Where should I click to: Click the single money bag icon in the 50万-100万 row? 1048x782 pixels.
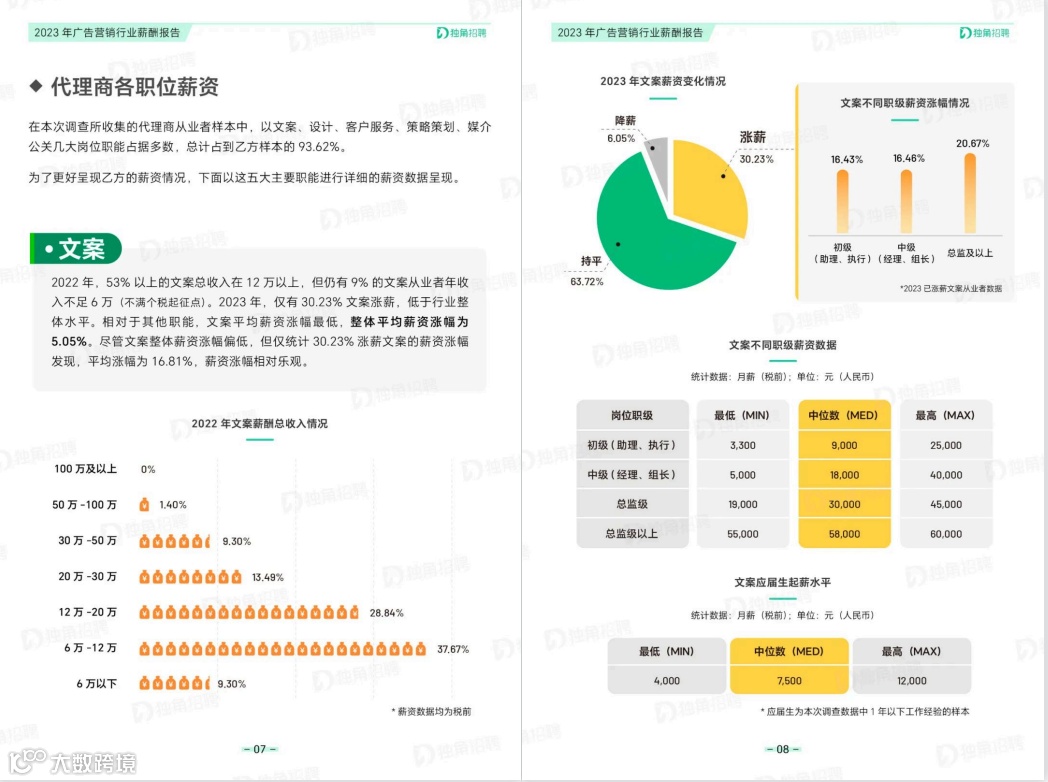(x=144, y=505)
